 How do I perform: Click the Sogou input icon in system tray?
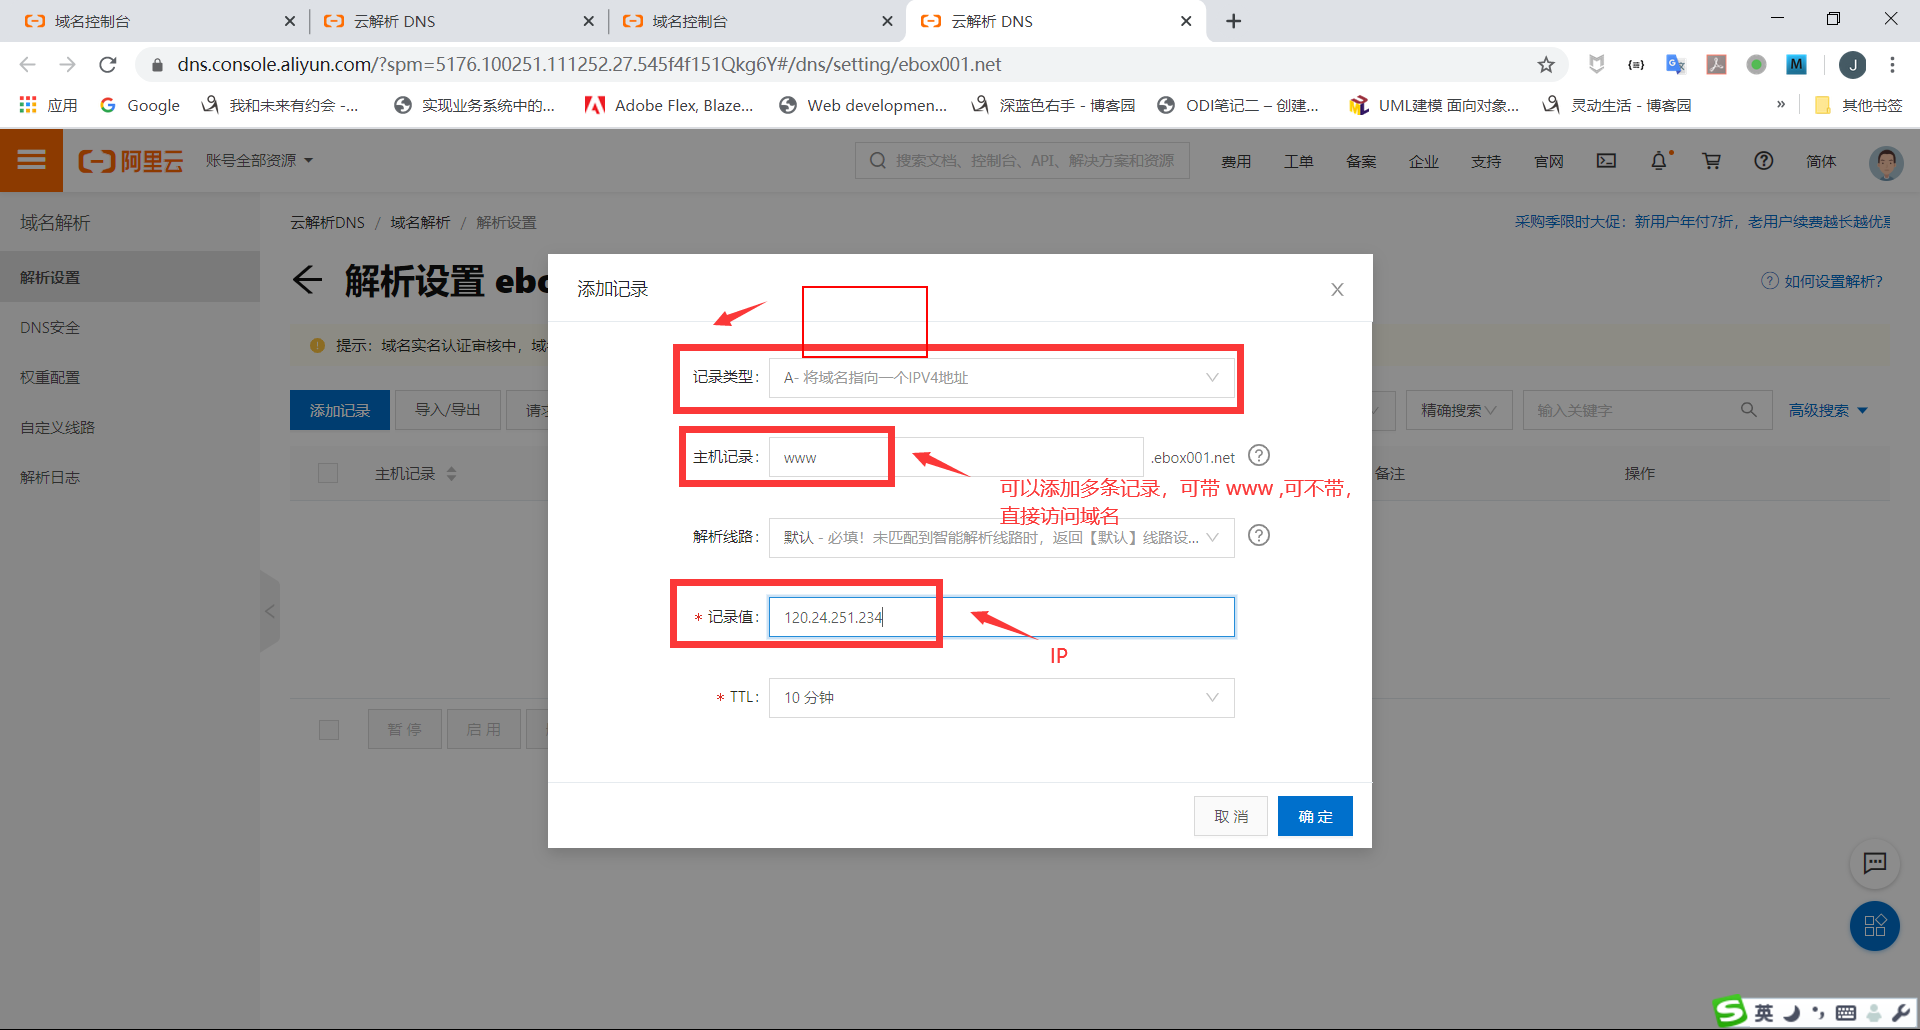click(1728, 1012)
